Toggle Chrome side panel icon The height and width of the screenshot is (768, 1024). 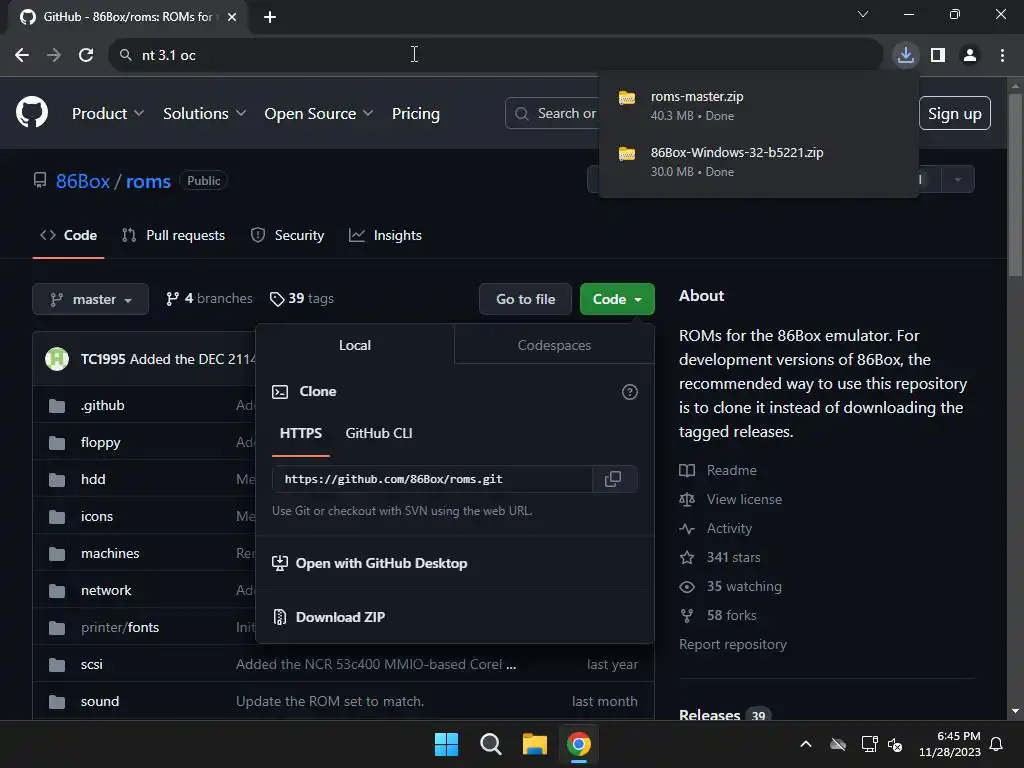[938, 55]
